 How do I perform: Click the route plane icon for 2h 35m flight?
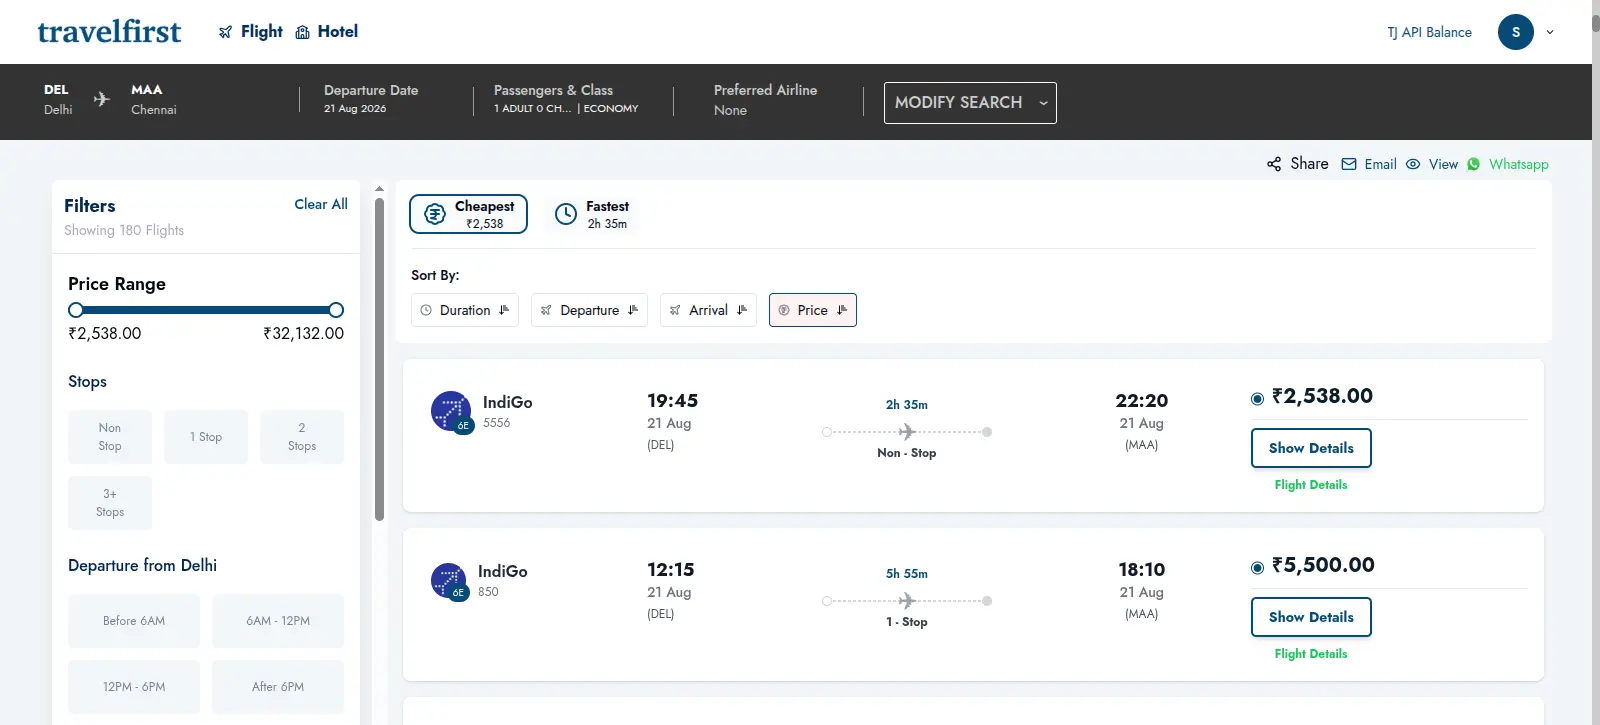[x=907, y=432]
